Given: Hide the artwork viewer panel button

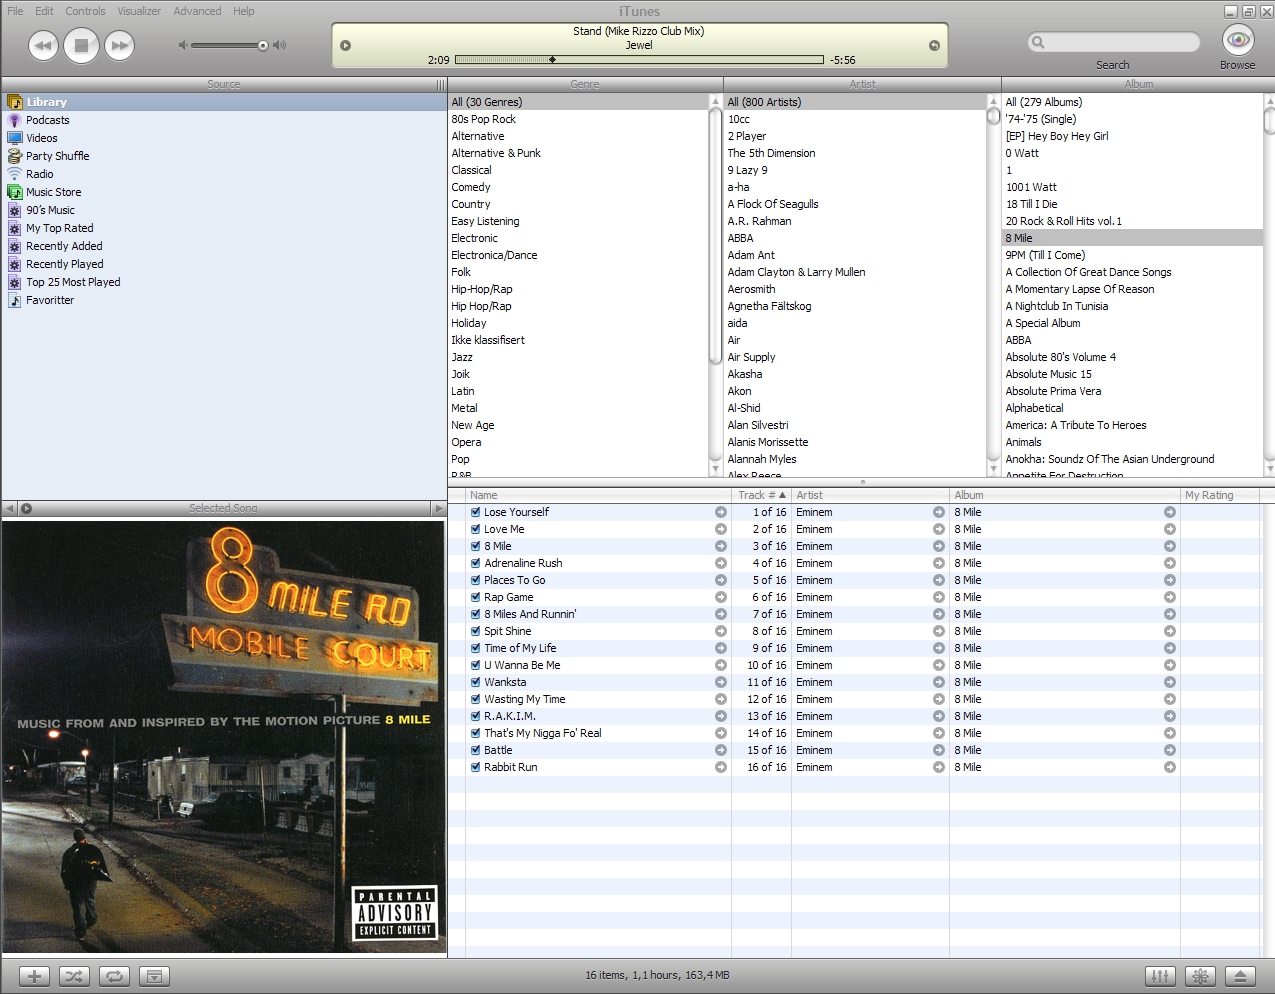Looking at the screenshot, I should (x=154, y=976).
